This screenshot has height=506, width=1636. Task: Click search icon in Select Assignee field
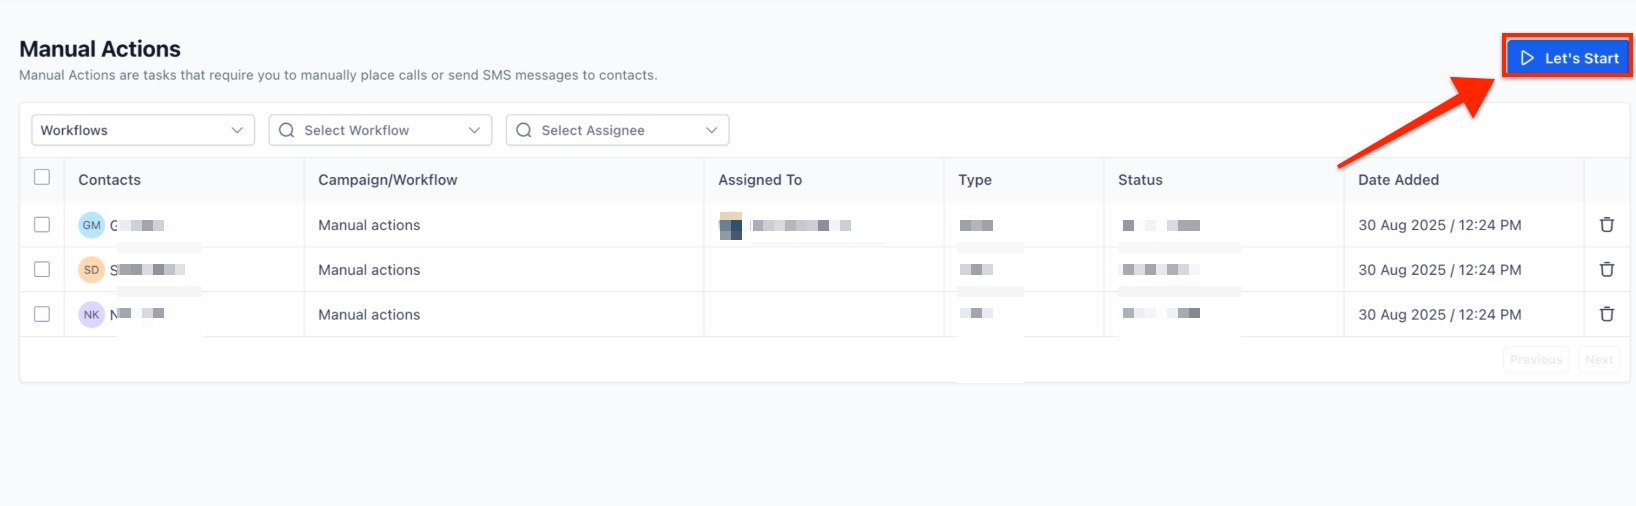coord(524,130)
